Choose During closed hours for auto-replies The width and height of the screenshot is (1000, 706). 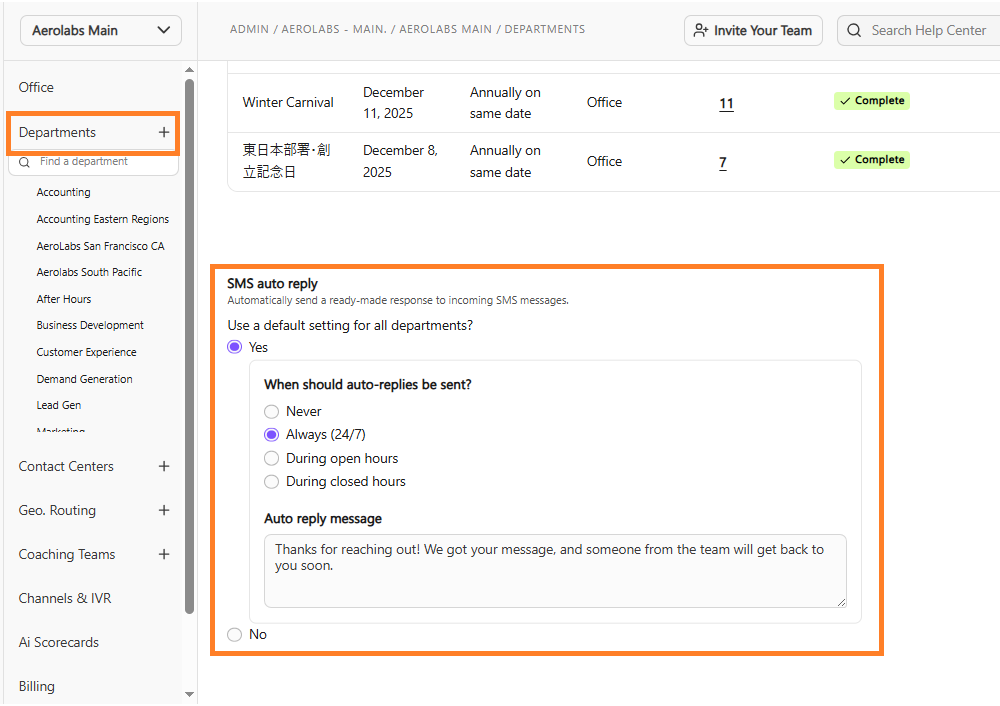(x=272, y=482)
